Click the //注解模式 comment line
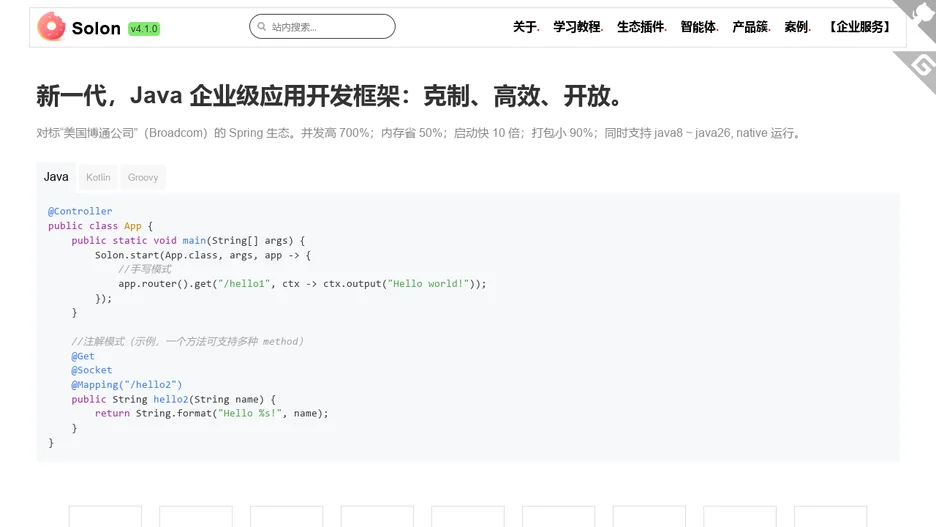 coord(187,341)
